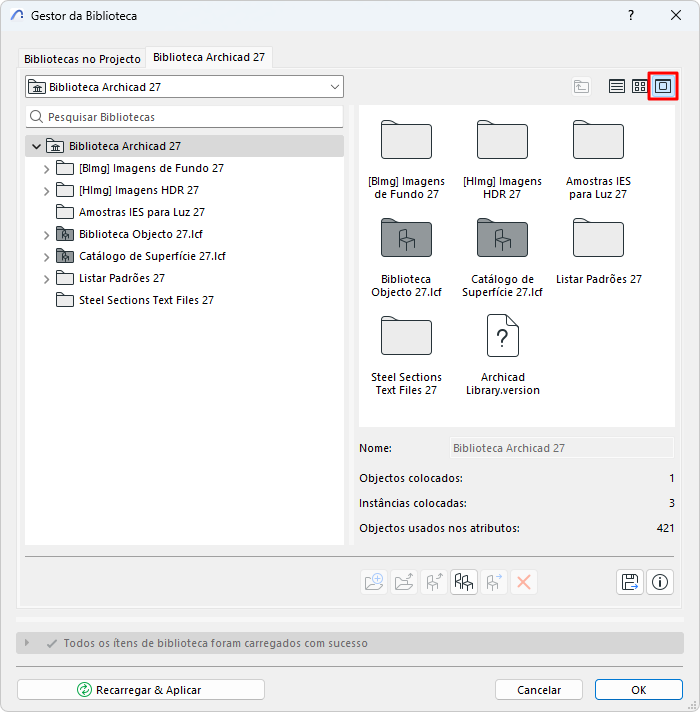Open [BImg] Imagens de Fundo 27 folder thumbnail
This screenshot has width=700, height=712.
[406, 140]
